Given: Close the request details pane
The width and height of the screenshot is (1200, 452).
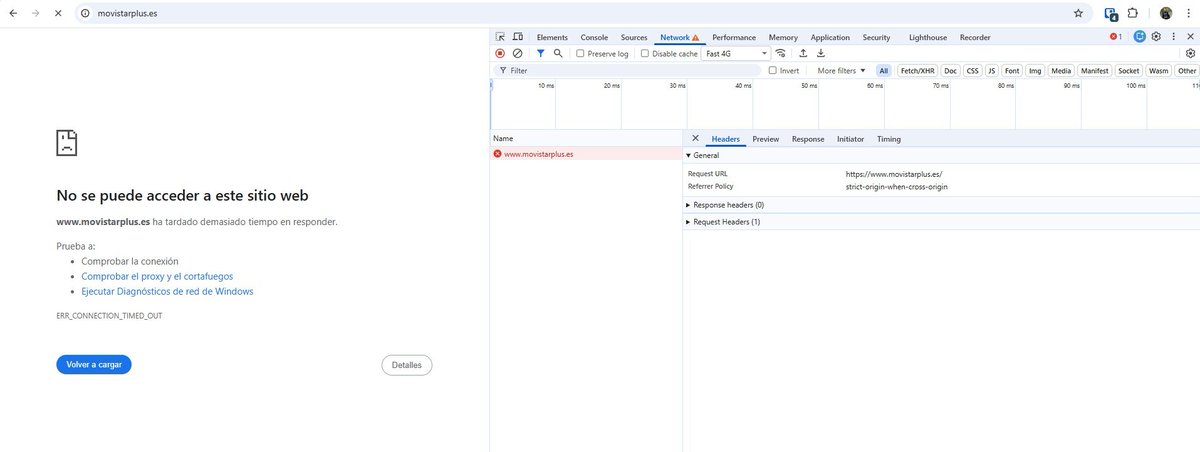Looking at the screenshot, I should [x=695, y=138].
